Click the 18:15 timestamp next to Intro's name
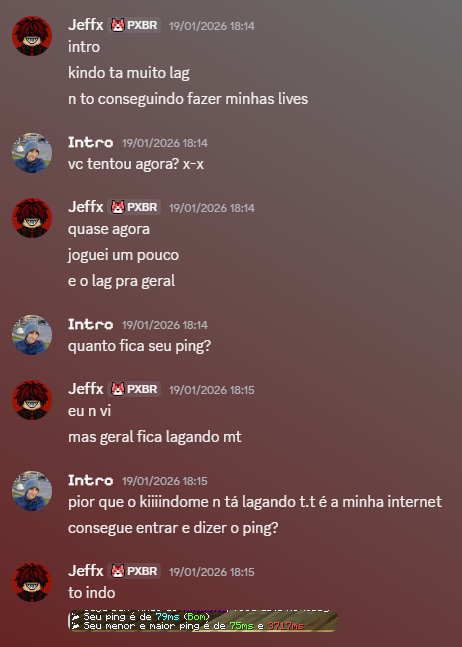462x647 pixels. pyautogui.click(x=165, y=481)
